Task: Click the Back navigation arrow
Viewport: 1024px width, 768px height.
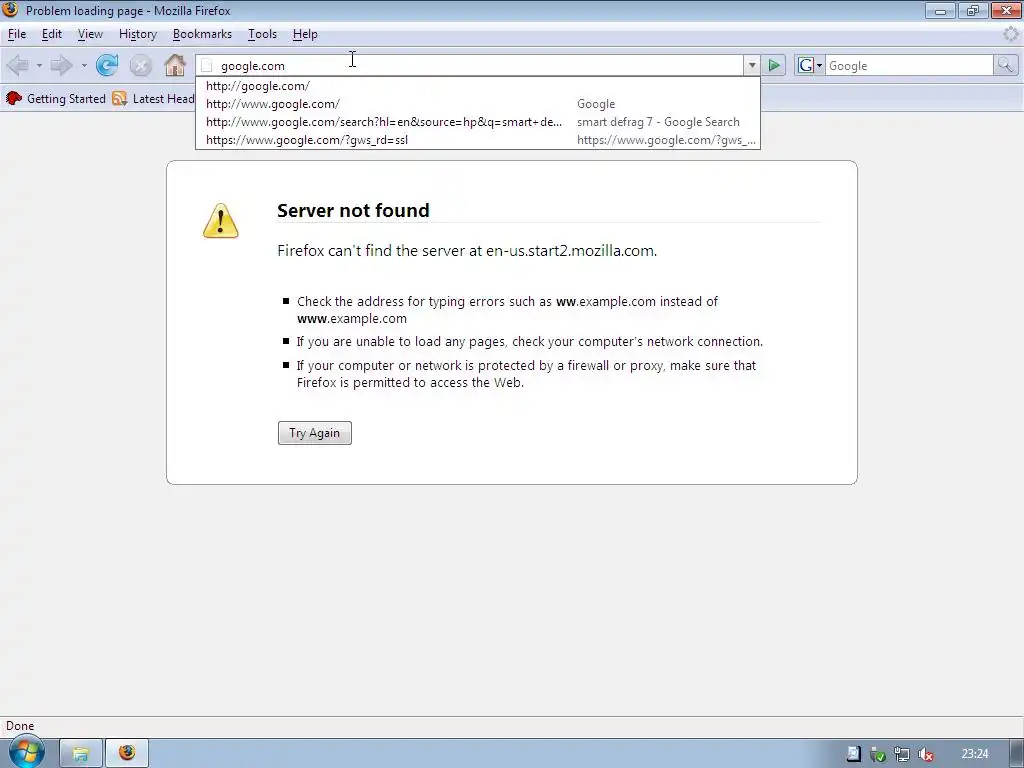Action: (x=18, y=65)
